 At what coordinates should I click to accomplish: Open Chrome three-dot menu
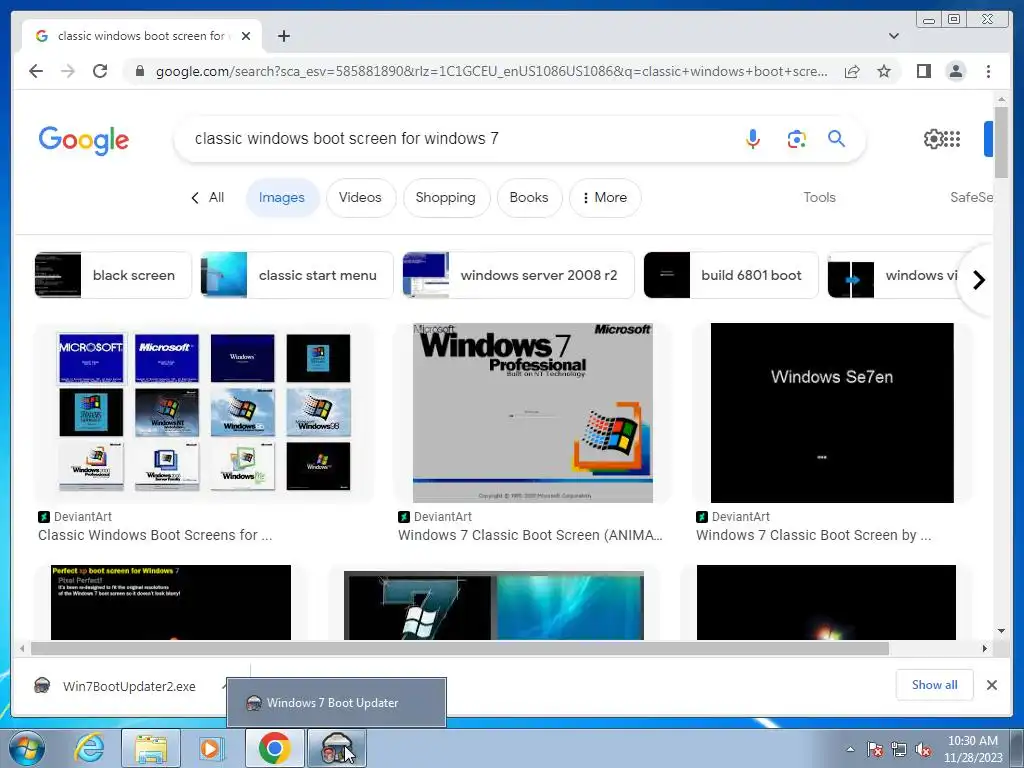[x=988, y=71]
